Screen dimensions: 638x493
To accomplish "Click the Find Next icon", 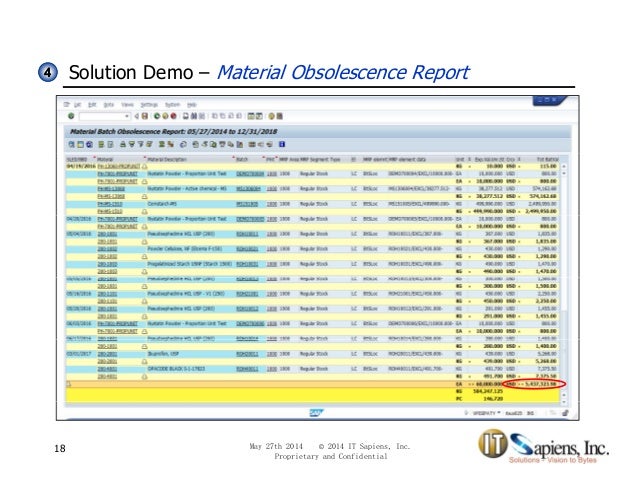I will click(202, 116).
